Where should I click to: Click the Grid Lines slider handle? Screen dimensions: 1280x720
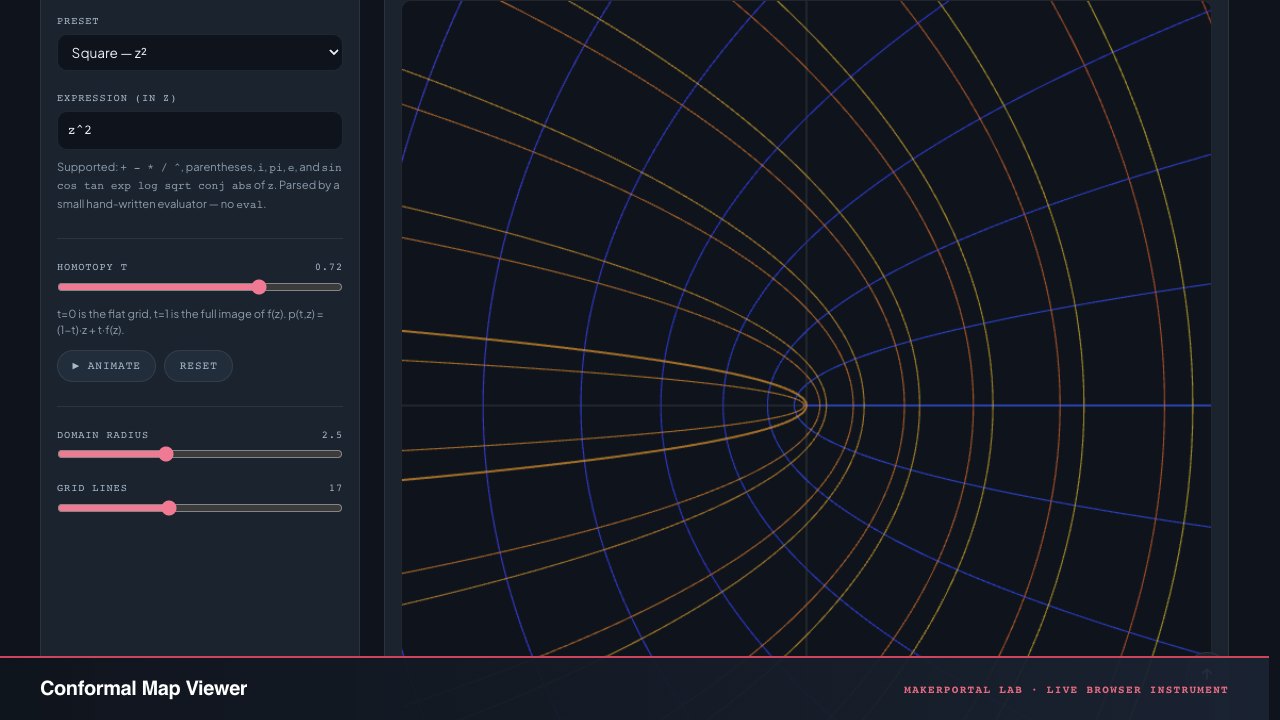coord(169,508)
